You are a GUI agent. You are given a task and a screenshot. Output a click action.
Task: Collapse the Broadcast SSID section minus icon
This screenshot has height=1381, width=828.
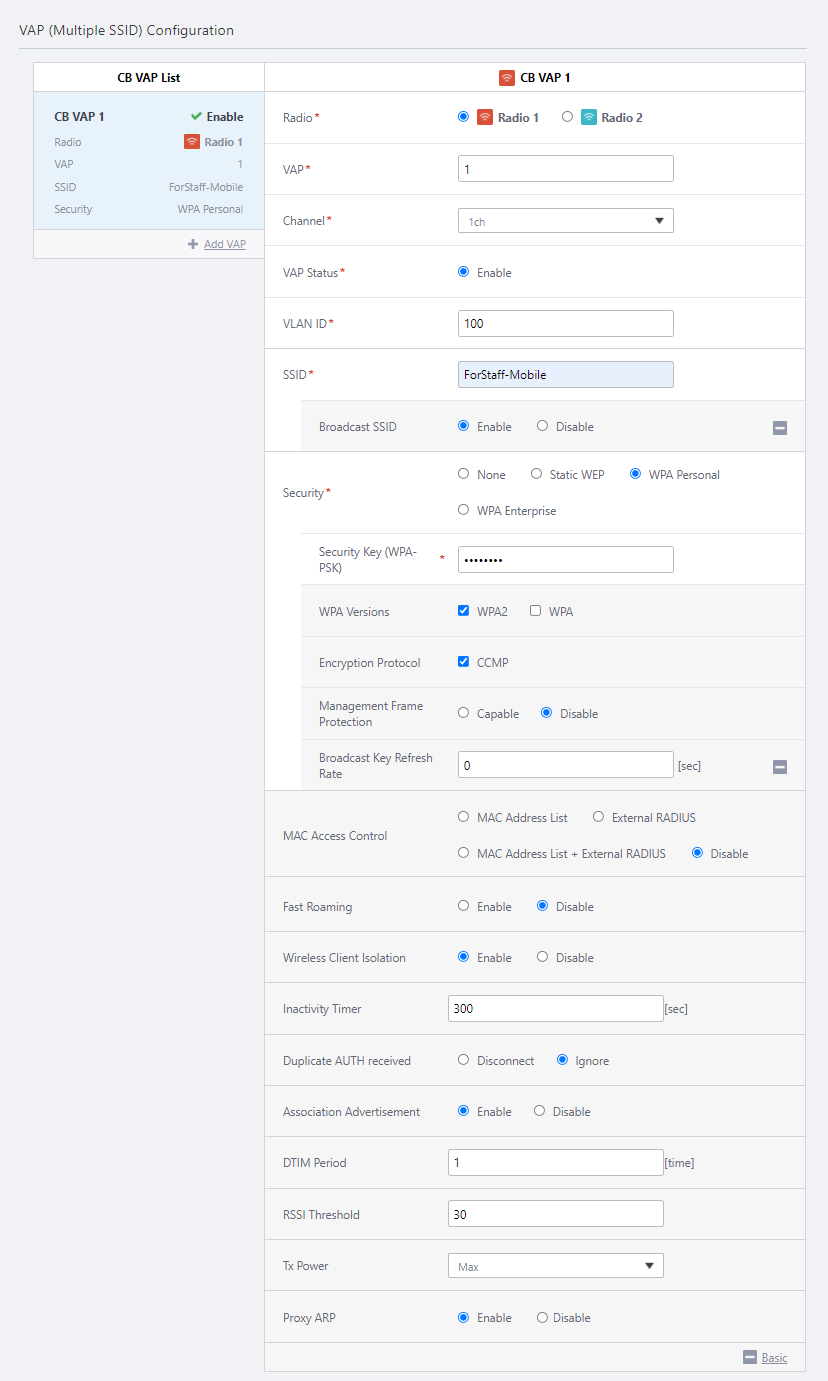[780, 428]
